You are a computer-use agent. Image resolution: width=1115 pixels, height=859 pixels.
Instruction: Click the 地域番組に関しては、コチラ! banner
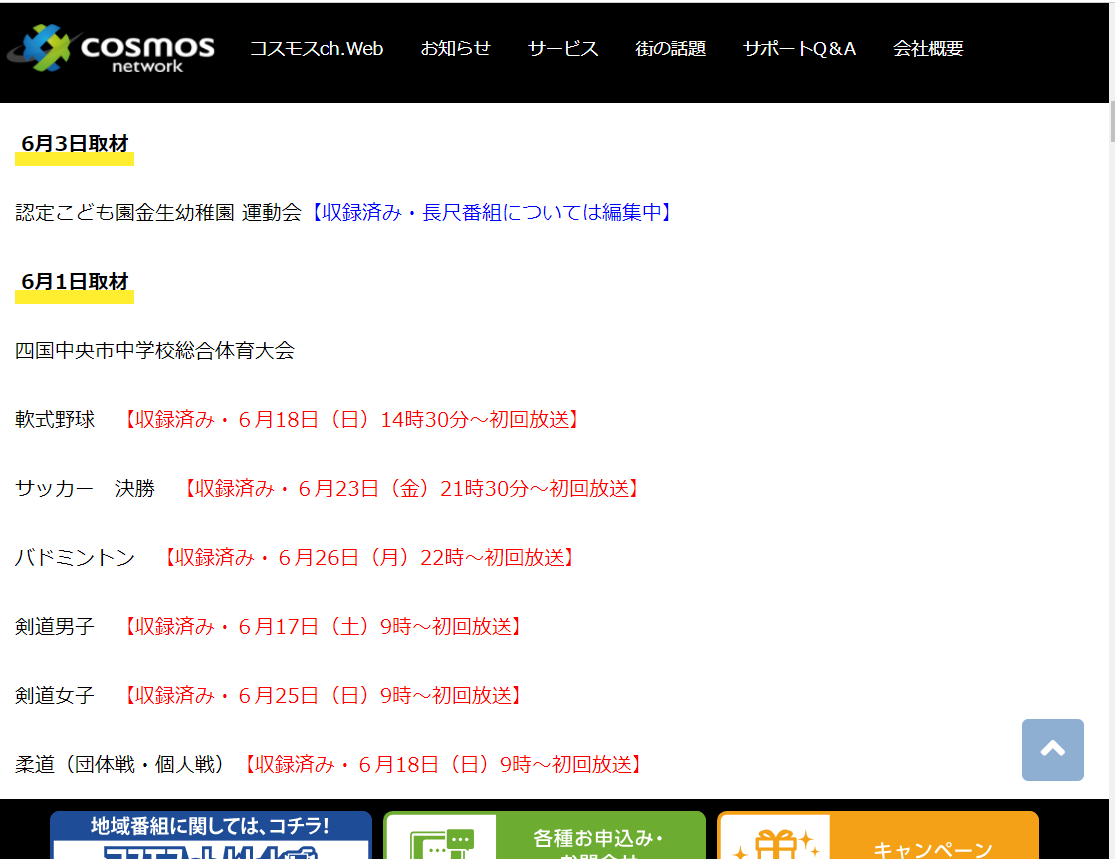pos(210,836)
